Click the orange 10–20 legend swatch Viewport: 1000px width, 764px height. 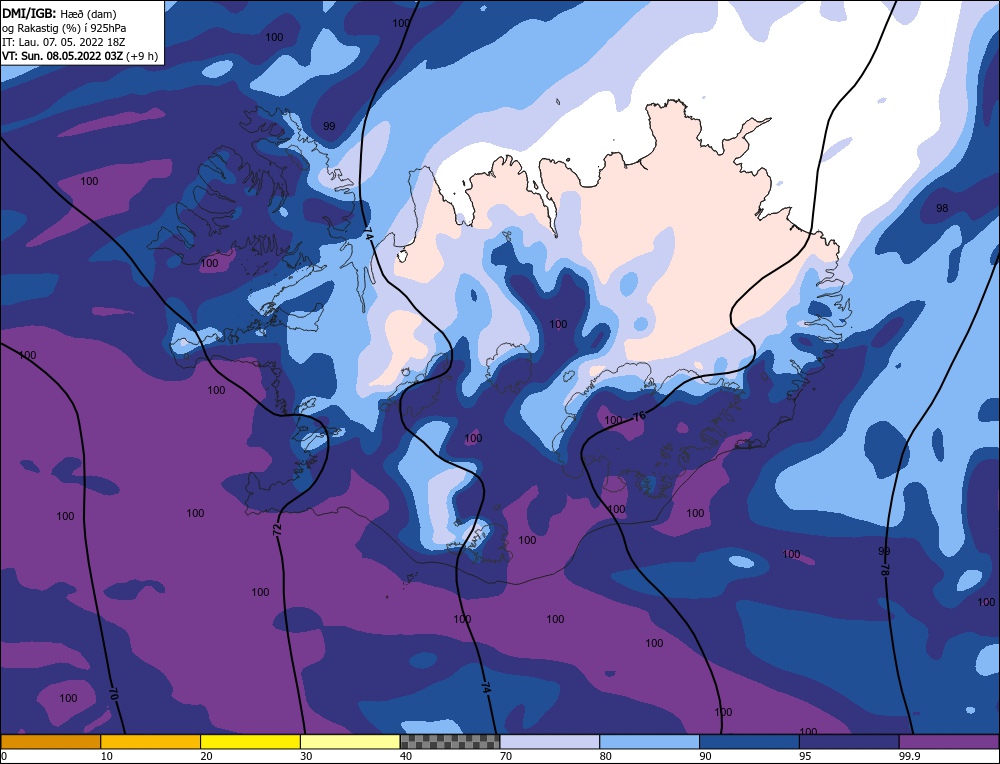[151, 742]
